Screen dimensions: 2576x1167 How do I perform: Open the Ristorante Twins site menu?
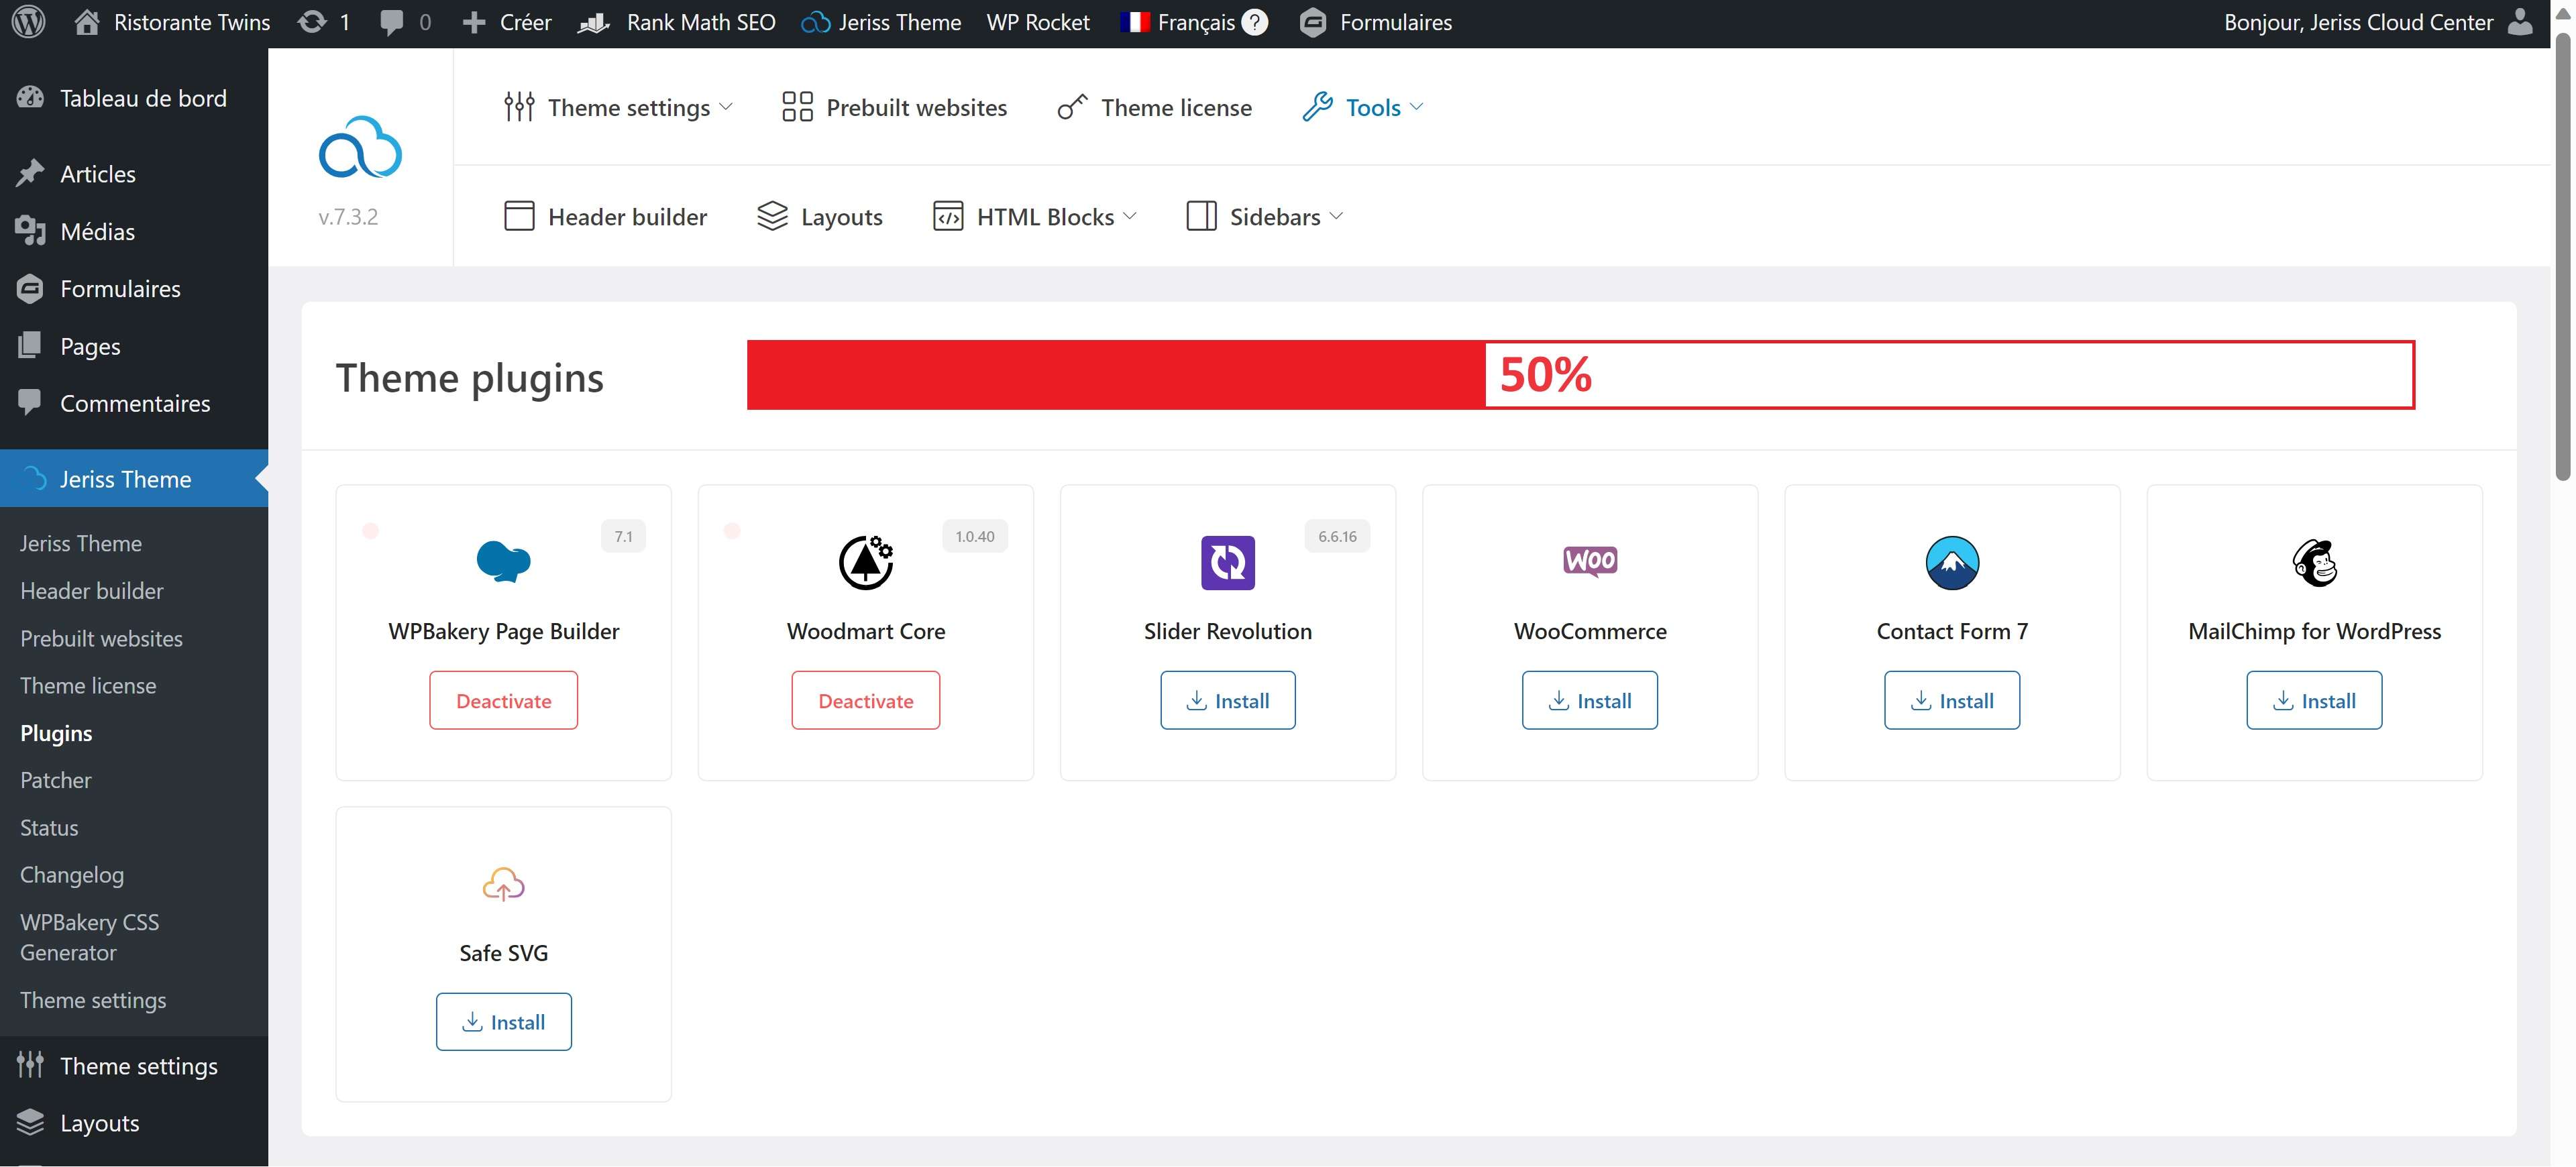tap(172, 22)
